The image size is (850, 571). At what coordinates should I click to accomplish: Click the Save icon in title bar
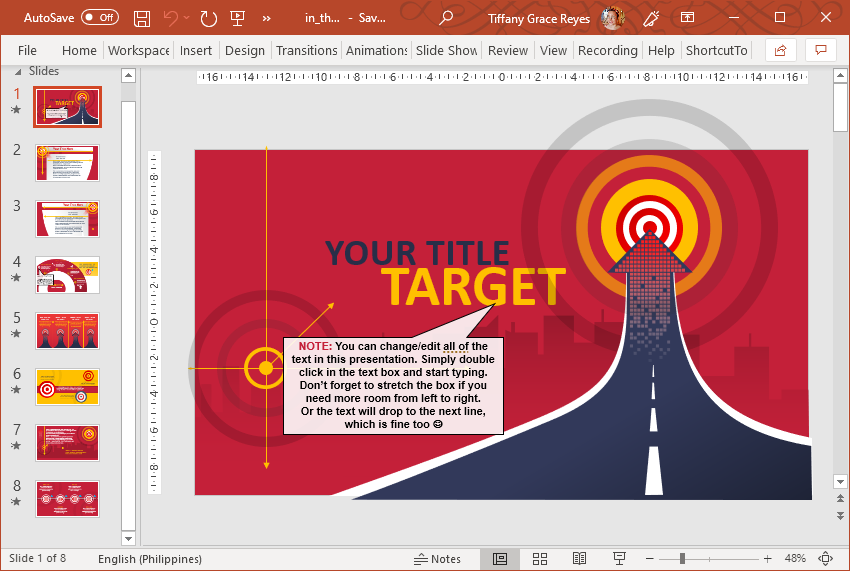point(142,18)
